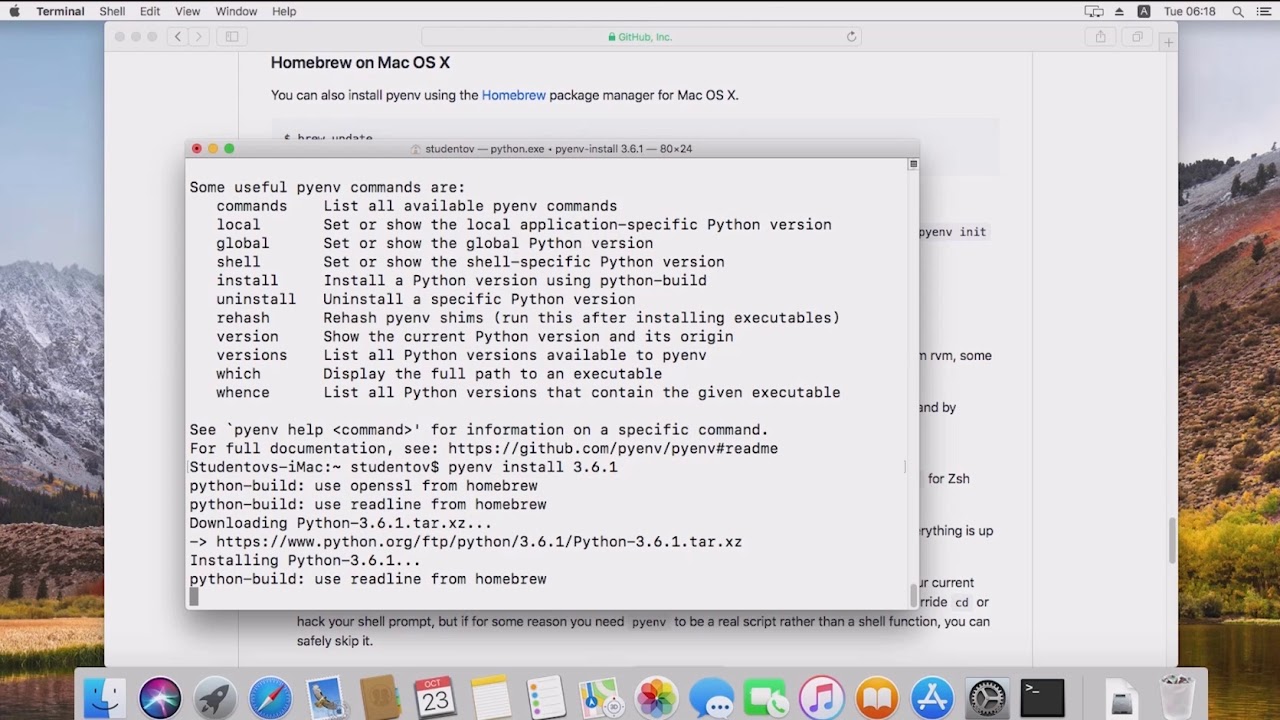Click the Safari page scrollbar

(1173, 540)
